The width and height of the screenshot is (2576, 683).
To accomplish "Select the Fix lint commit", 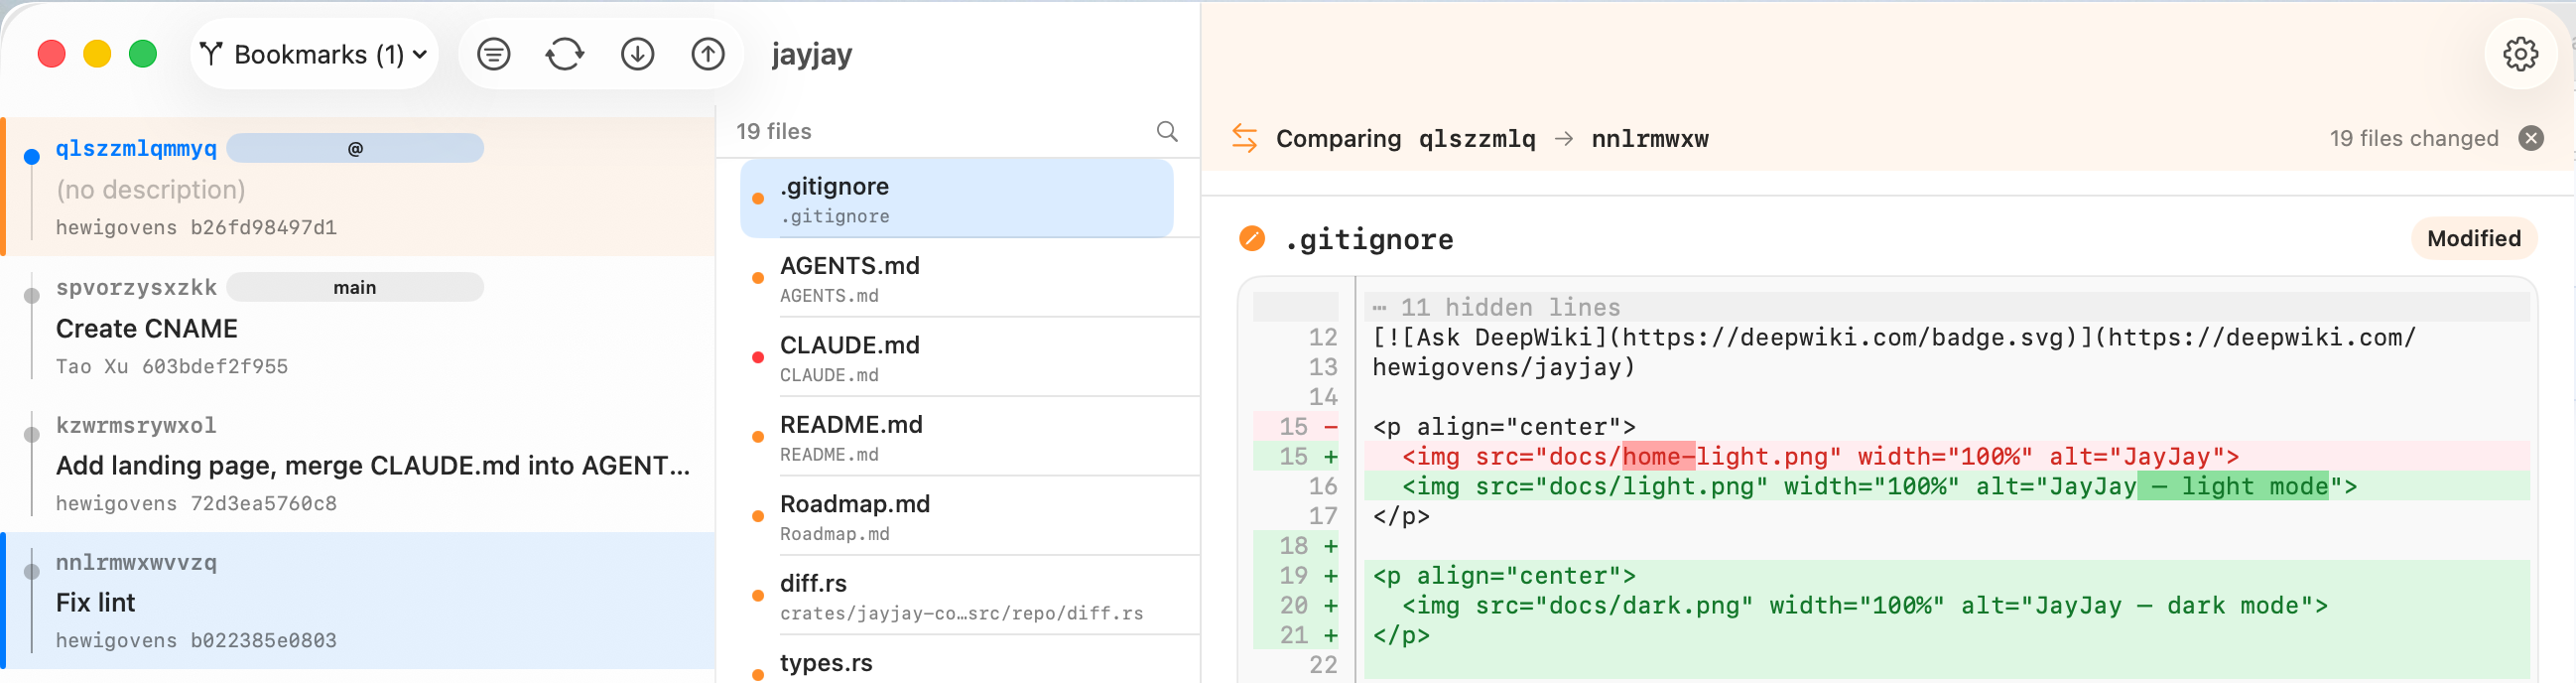I will pos(360,602).
